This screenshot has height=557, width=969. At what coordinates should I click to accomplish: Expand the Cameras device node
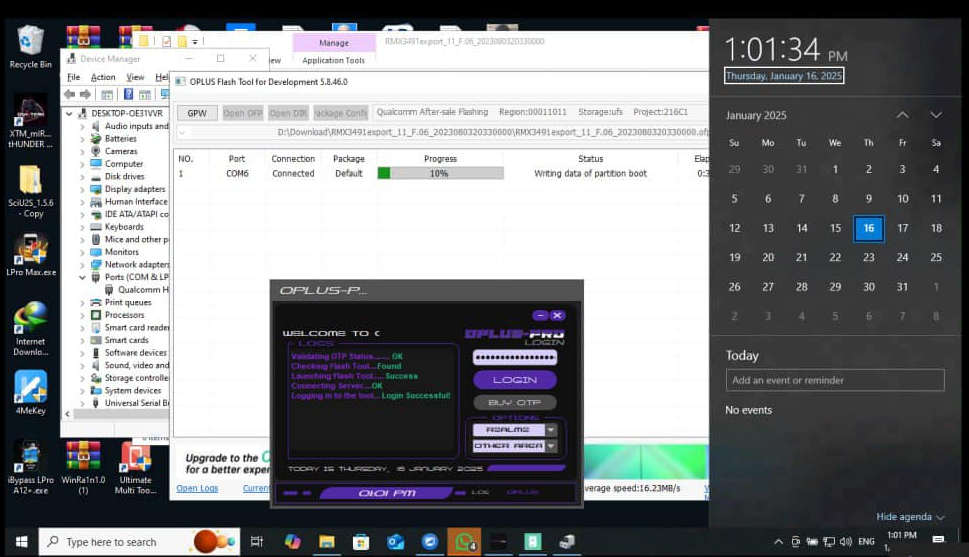coord(82,151)
